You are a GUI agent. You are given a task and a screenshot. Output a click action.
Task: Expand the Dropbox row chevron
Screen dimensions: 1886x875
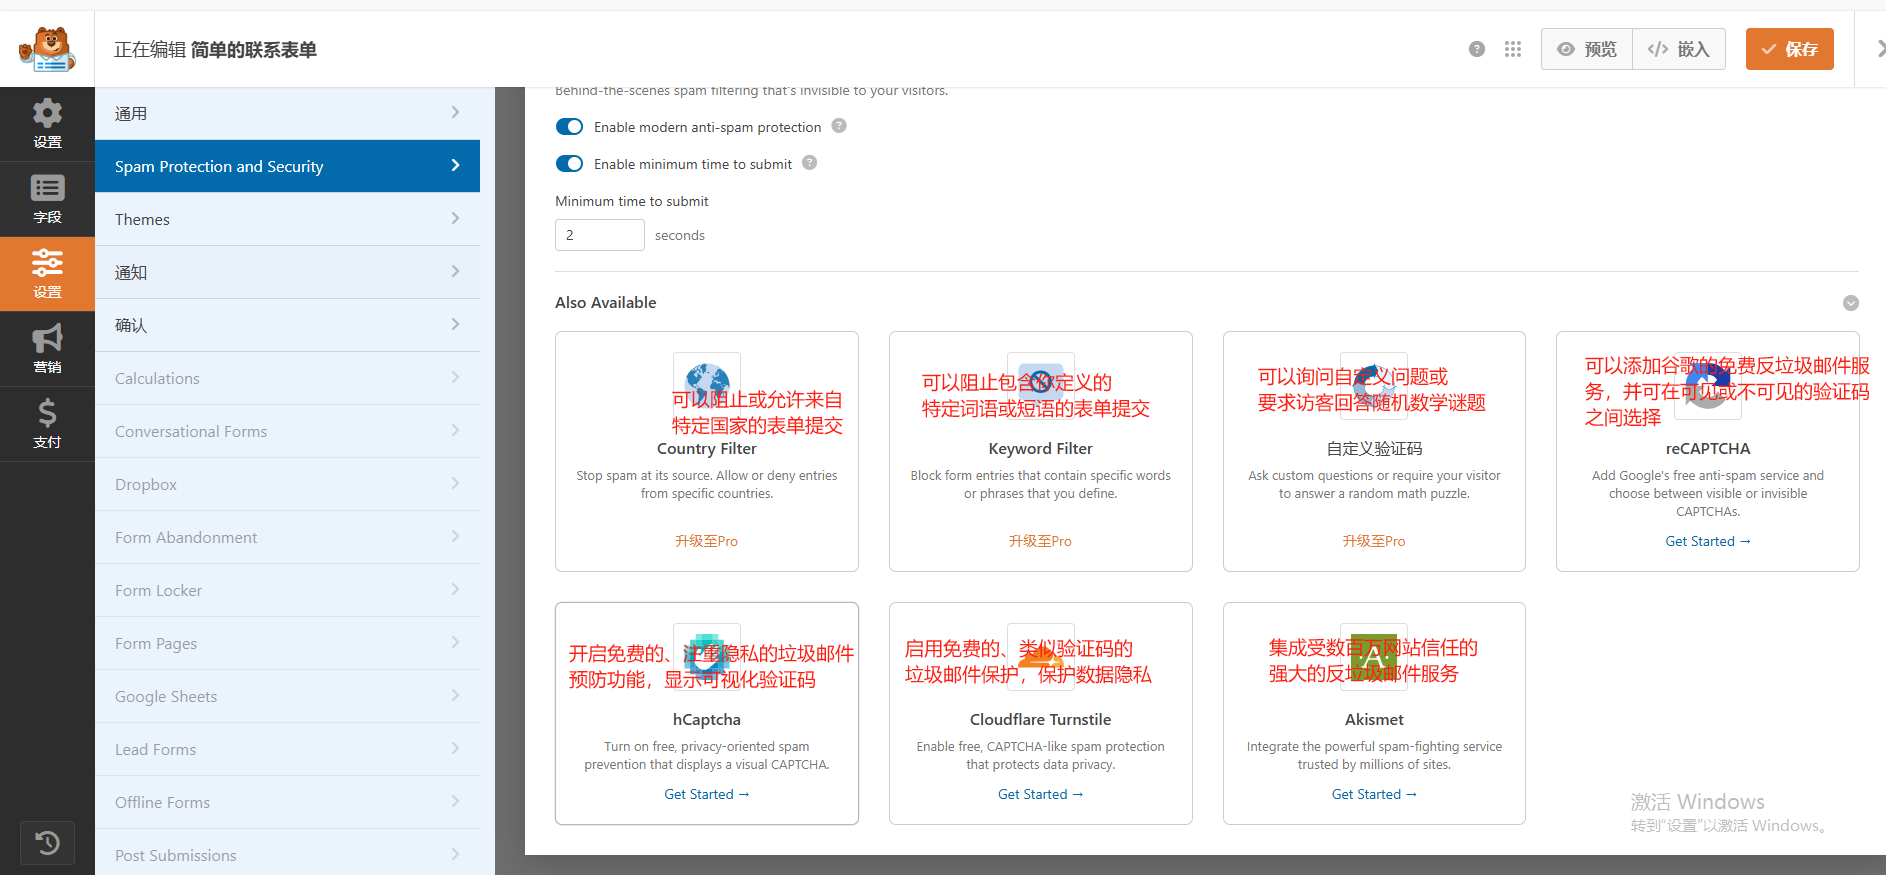[x=455, y=484]
